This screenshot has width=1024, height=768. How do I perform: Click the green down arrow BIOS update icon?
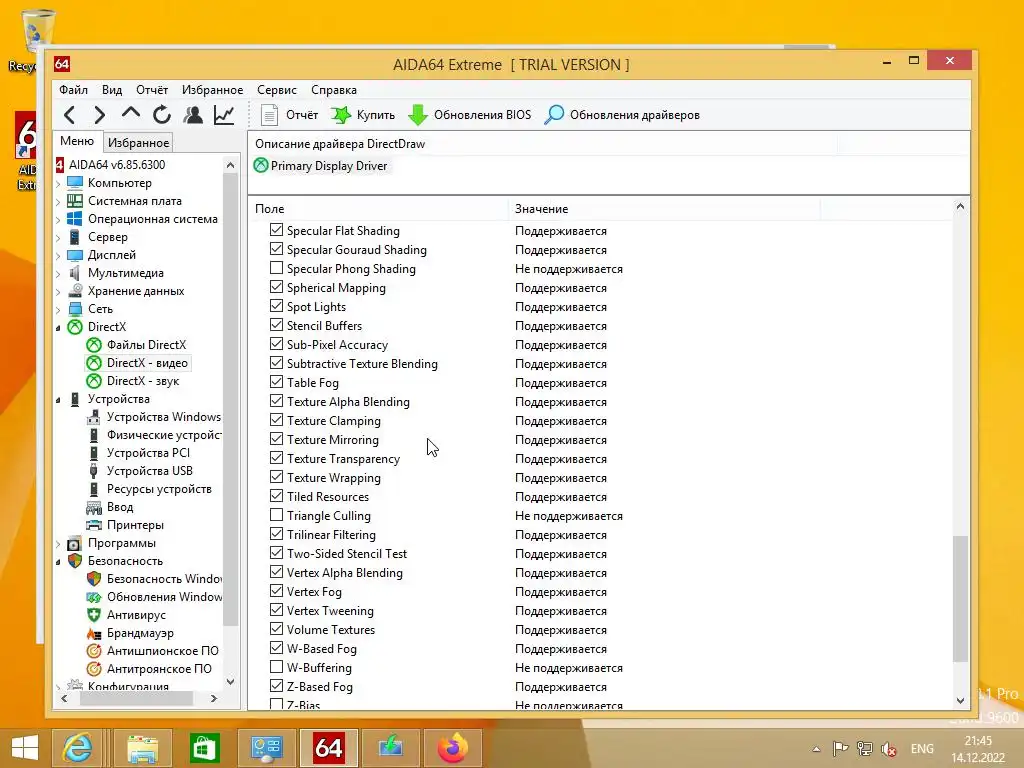point(417,115)
